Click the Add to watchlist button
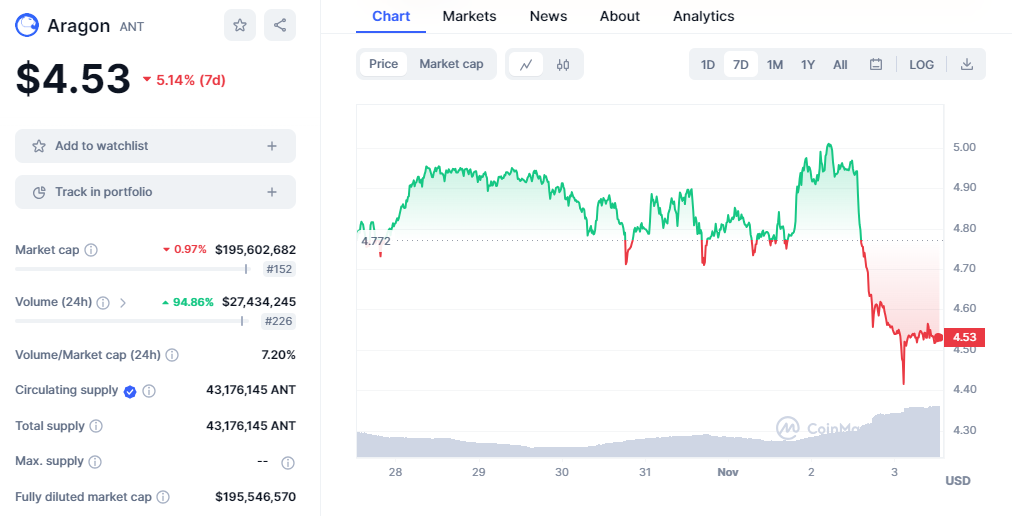The height and width of the screenshot is (516, 1012). pyautogui.click(x=156, y=146)
